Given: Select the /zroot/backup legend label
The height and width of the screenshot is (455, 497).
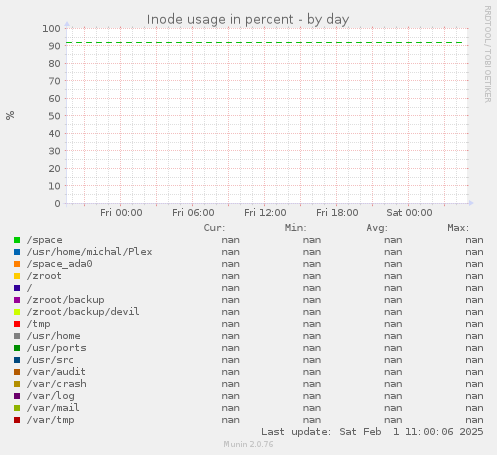Looking at the screenshot, I should point(65,300).
